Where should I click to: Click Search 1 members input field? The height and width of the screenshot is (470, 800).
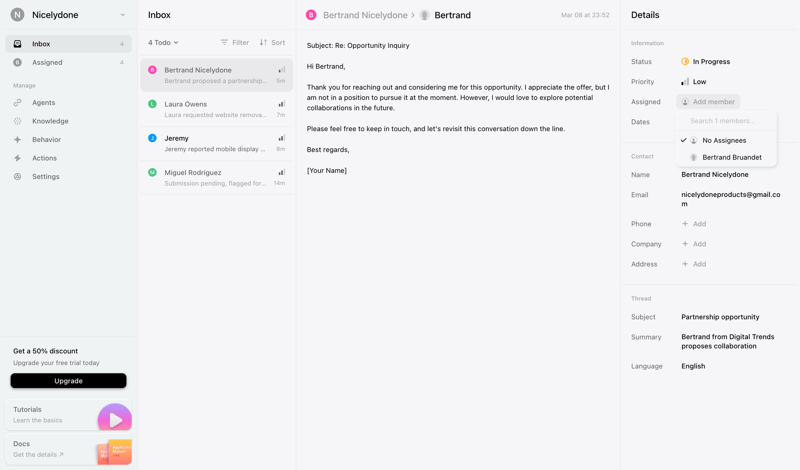pyautogui.click(x=726, y=121)
